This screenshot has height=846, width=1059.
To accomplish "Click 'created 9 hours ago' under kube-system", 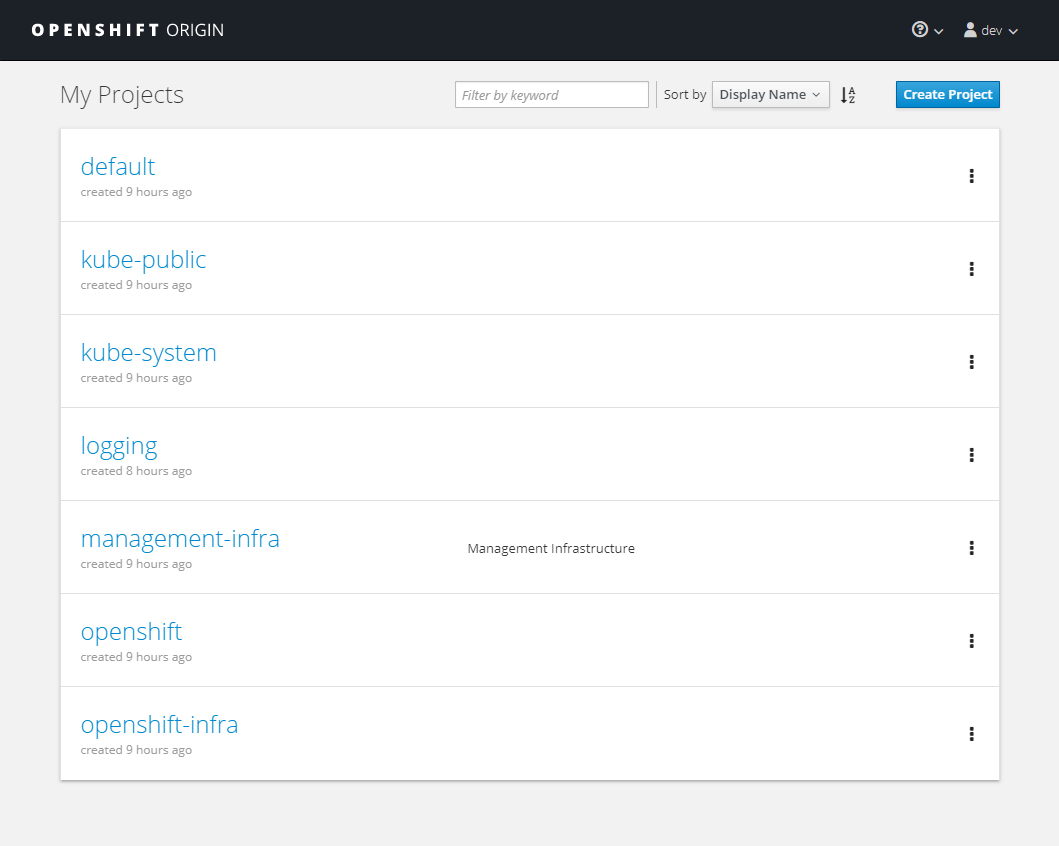I will (136, 378).
